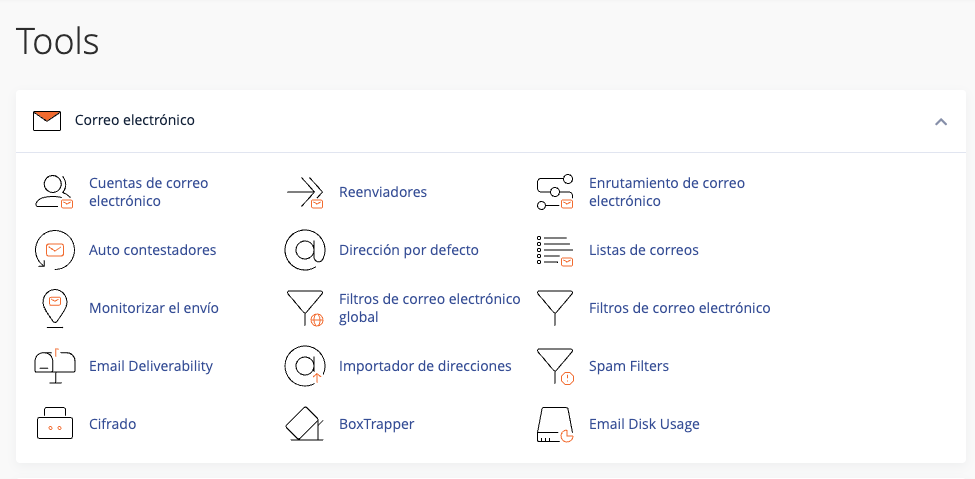
Task: Click the envelope icon in section header
Action: coord(47,121)
